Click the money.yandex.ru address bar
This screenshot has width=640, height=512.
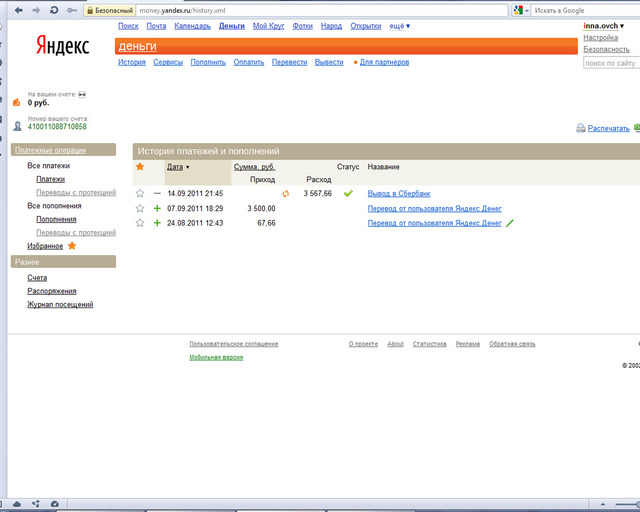coord(322,11)
